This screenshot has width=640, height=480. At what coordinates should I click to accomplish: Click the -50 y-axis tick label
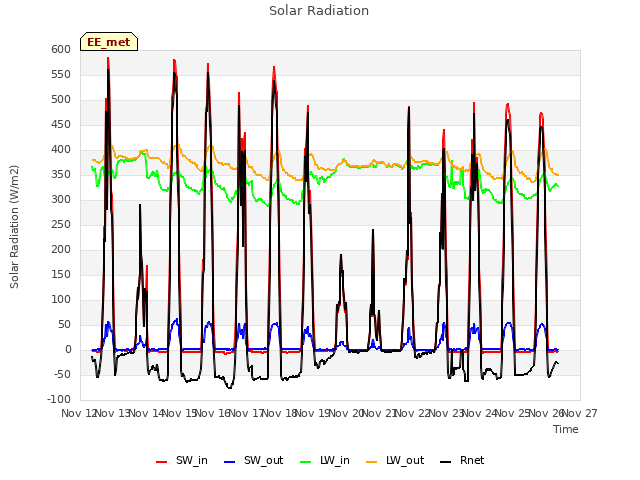coord(63,374)
